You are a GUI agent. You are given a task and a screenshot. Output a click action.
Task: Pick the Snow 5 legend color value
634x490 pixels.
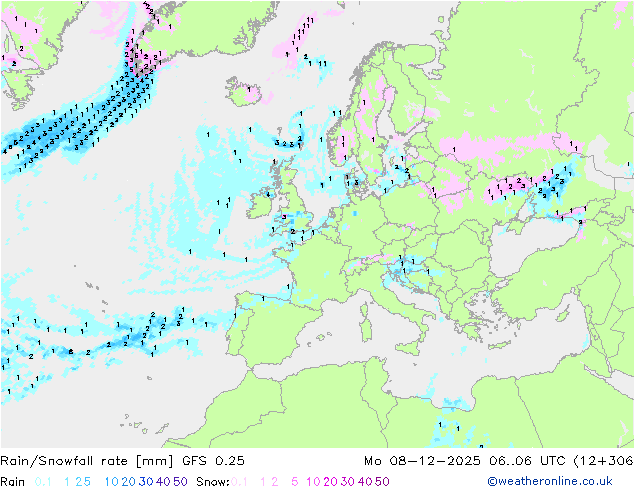pos(295,482)
